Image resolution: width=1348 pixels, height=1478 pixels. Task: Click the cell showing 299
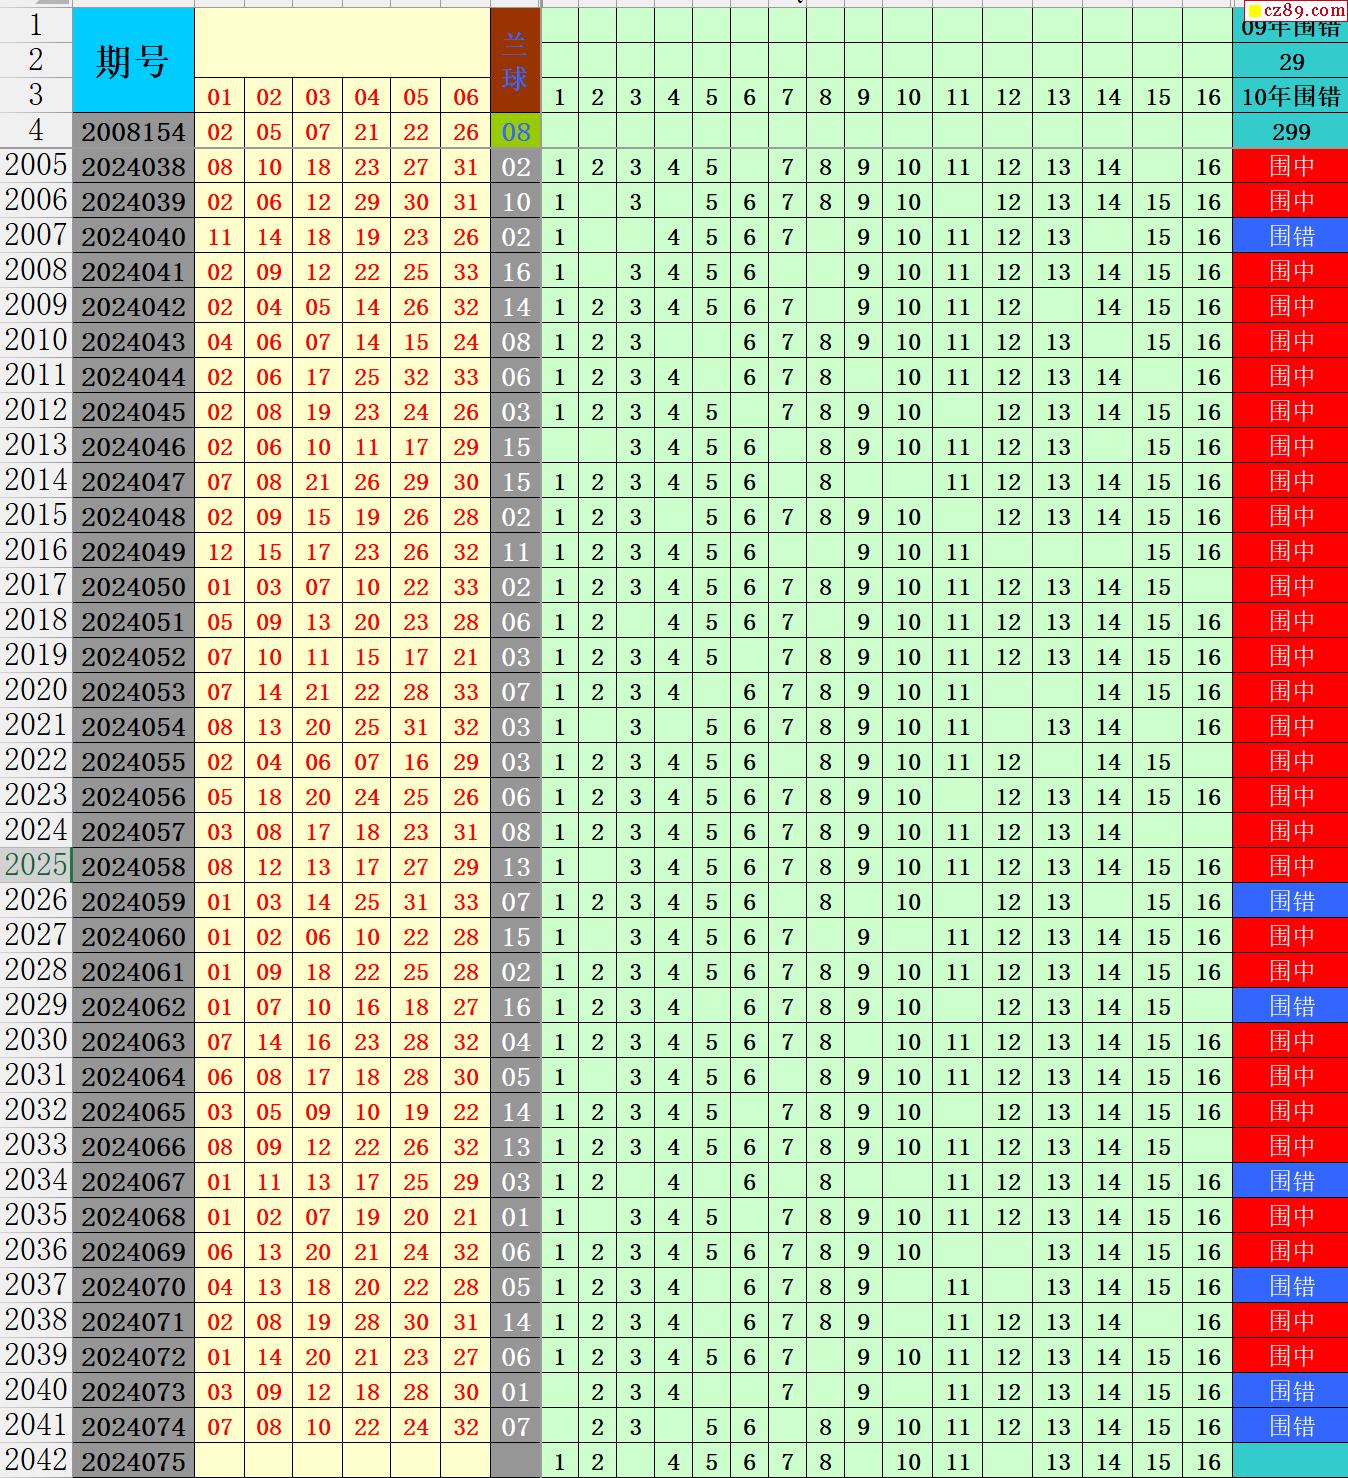click(1291, 131)
